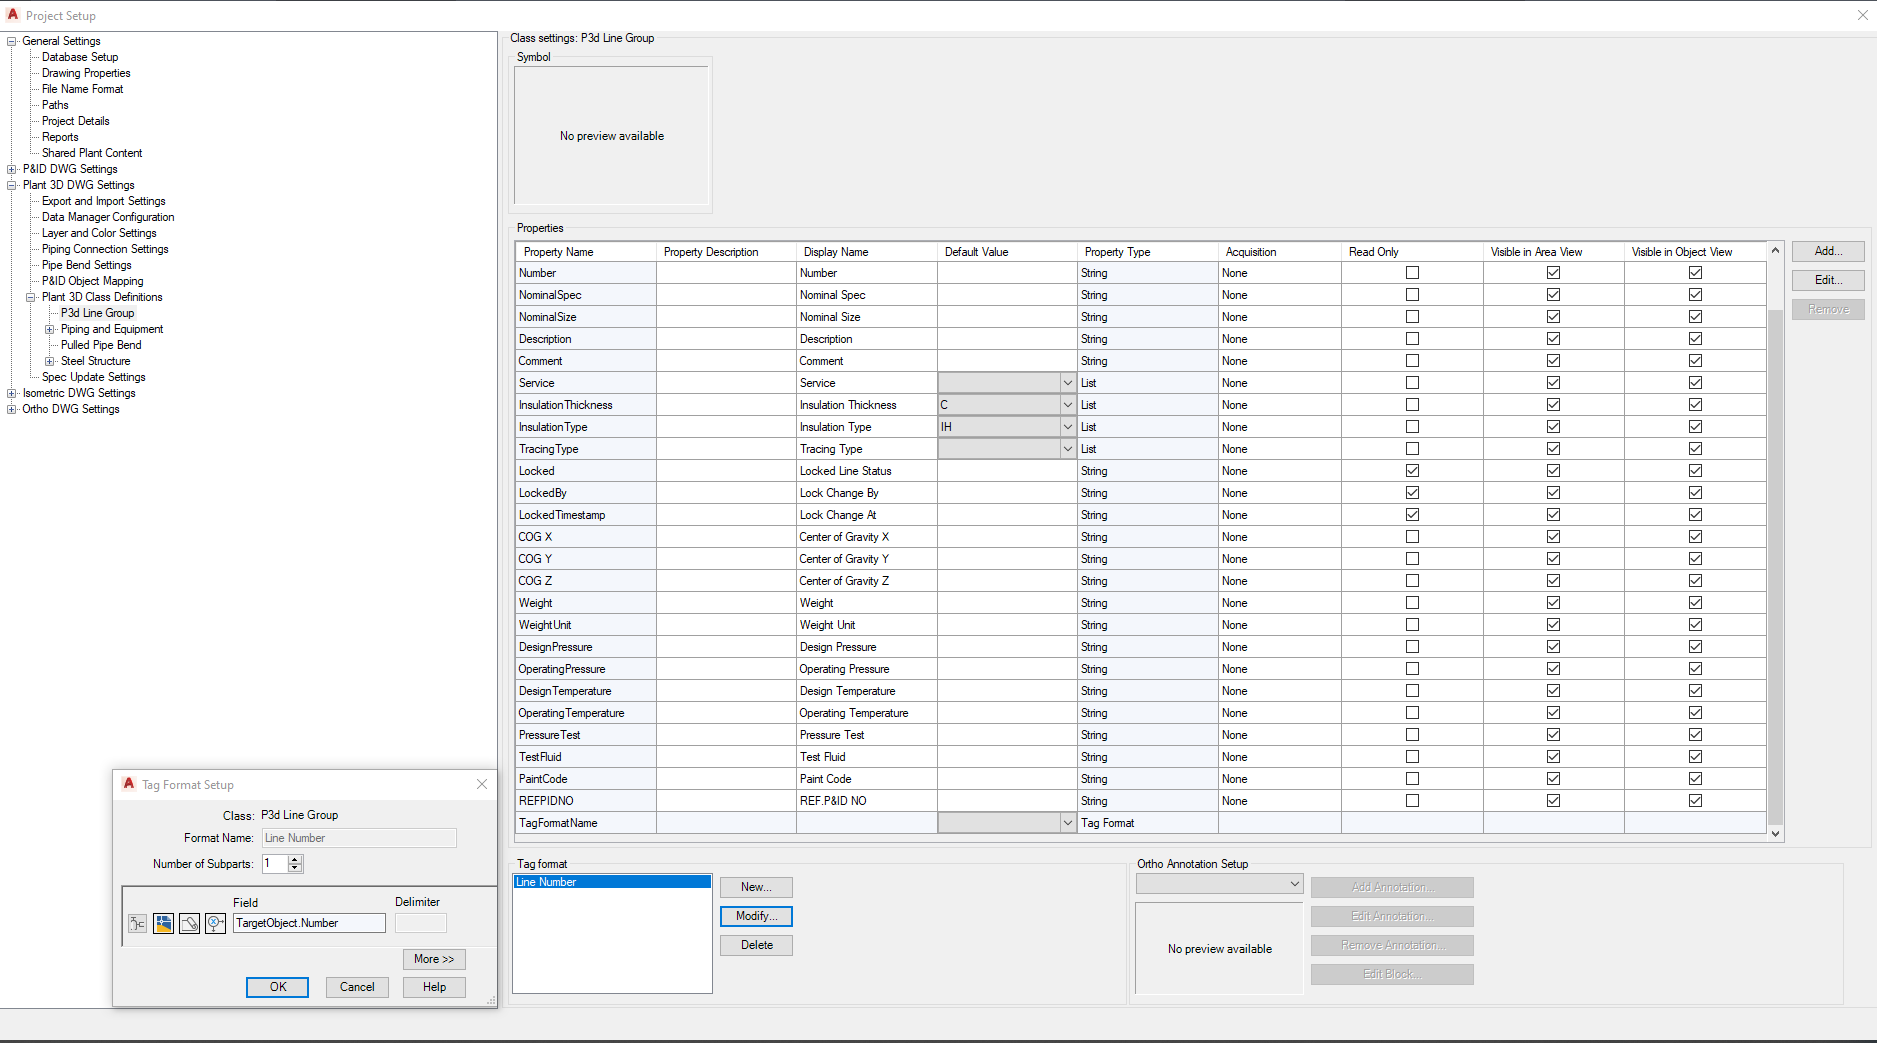Toggle Visible in Object View for Weight
Image resolution: width=1877 pixels, height=1043 pixels.
click(1694, 602)
